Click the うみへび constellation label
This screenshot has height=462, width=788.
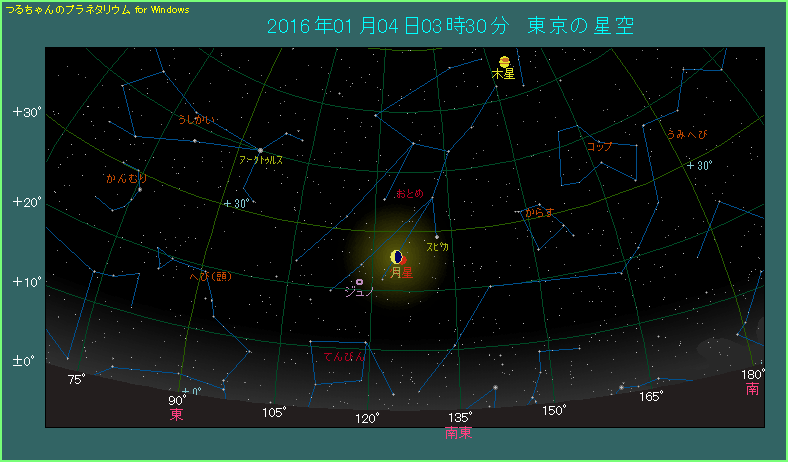(x=687, y=134)
